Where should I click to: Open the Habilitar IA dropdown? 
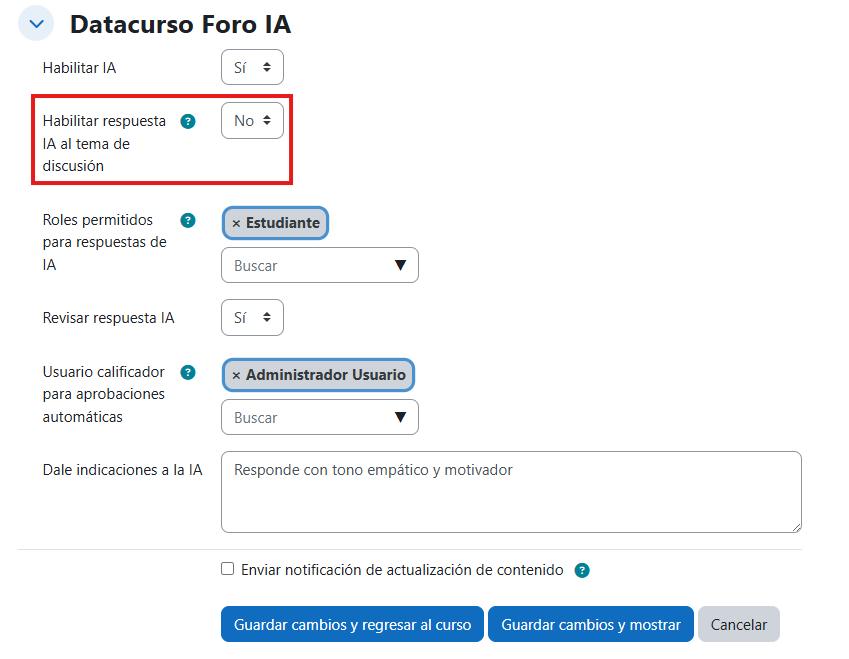tap(252, 67)
